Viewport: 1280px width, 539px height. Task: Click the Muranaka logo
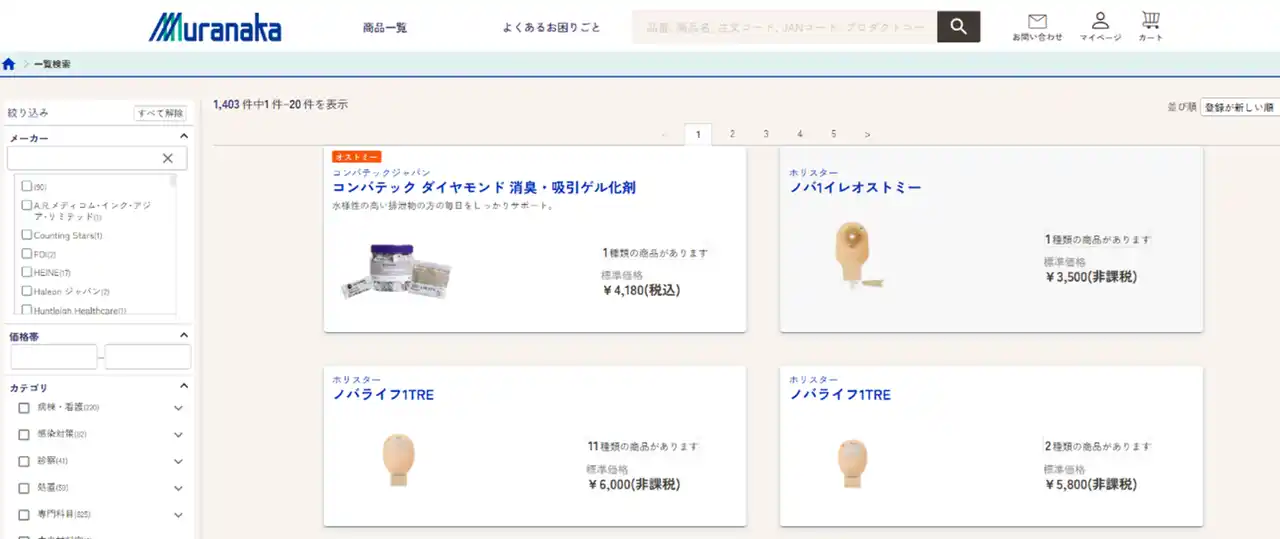point(215,27)
